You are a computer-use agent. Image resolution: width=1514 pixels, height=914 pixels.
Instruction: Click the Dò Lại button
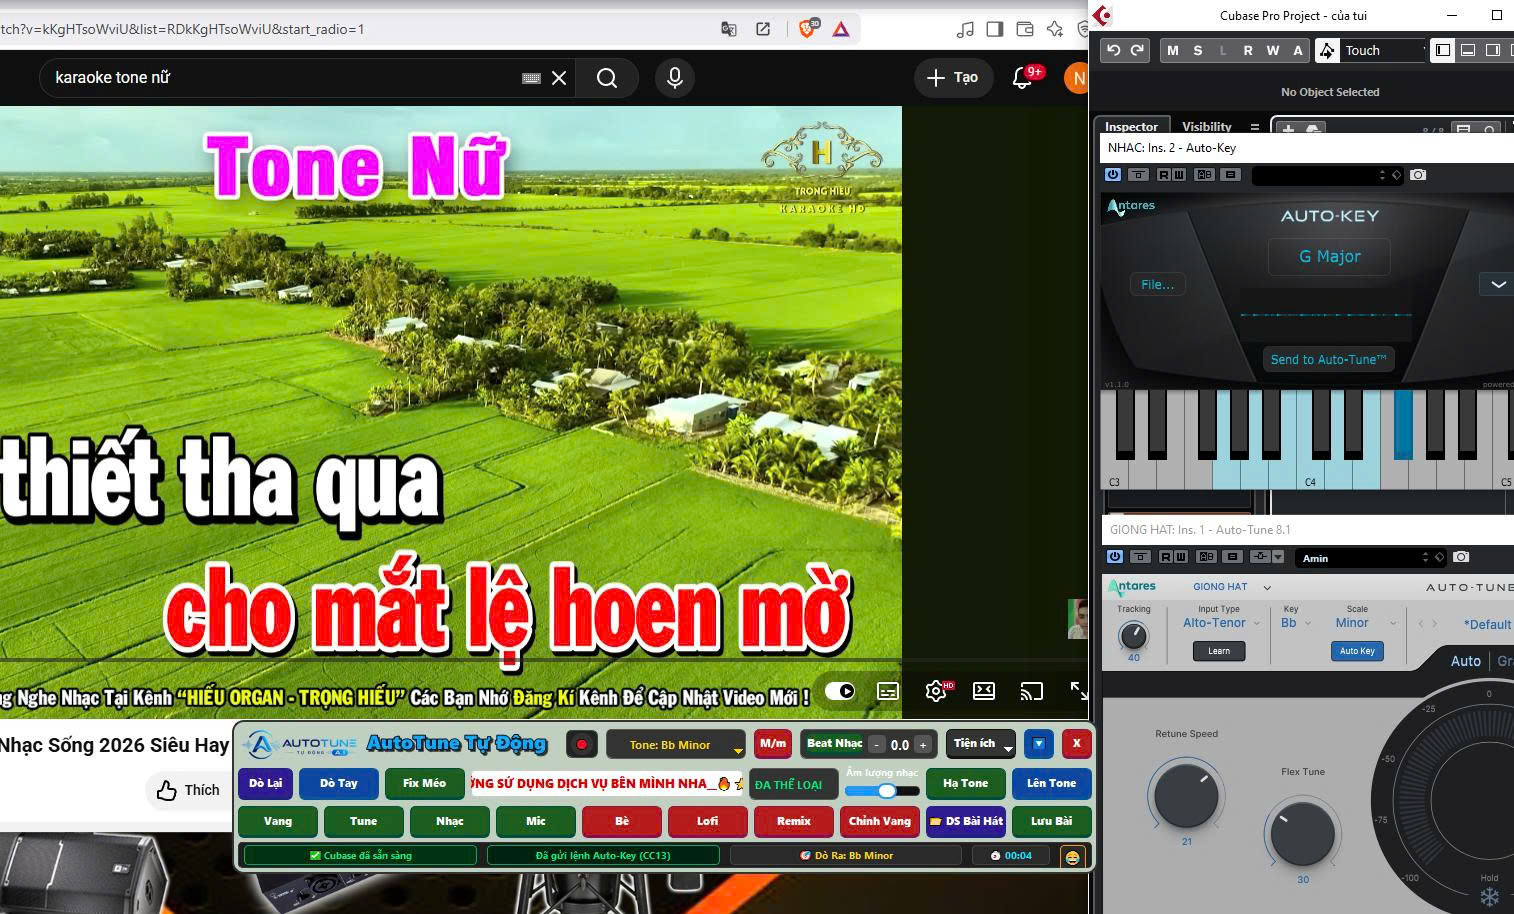[266, 783]
